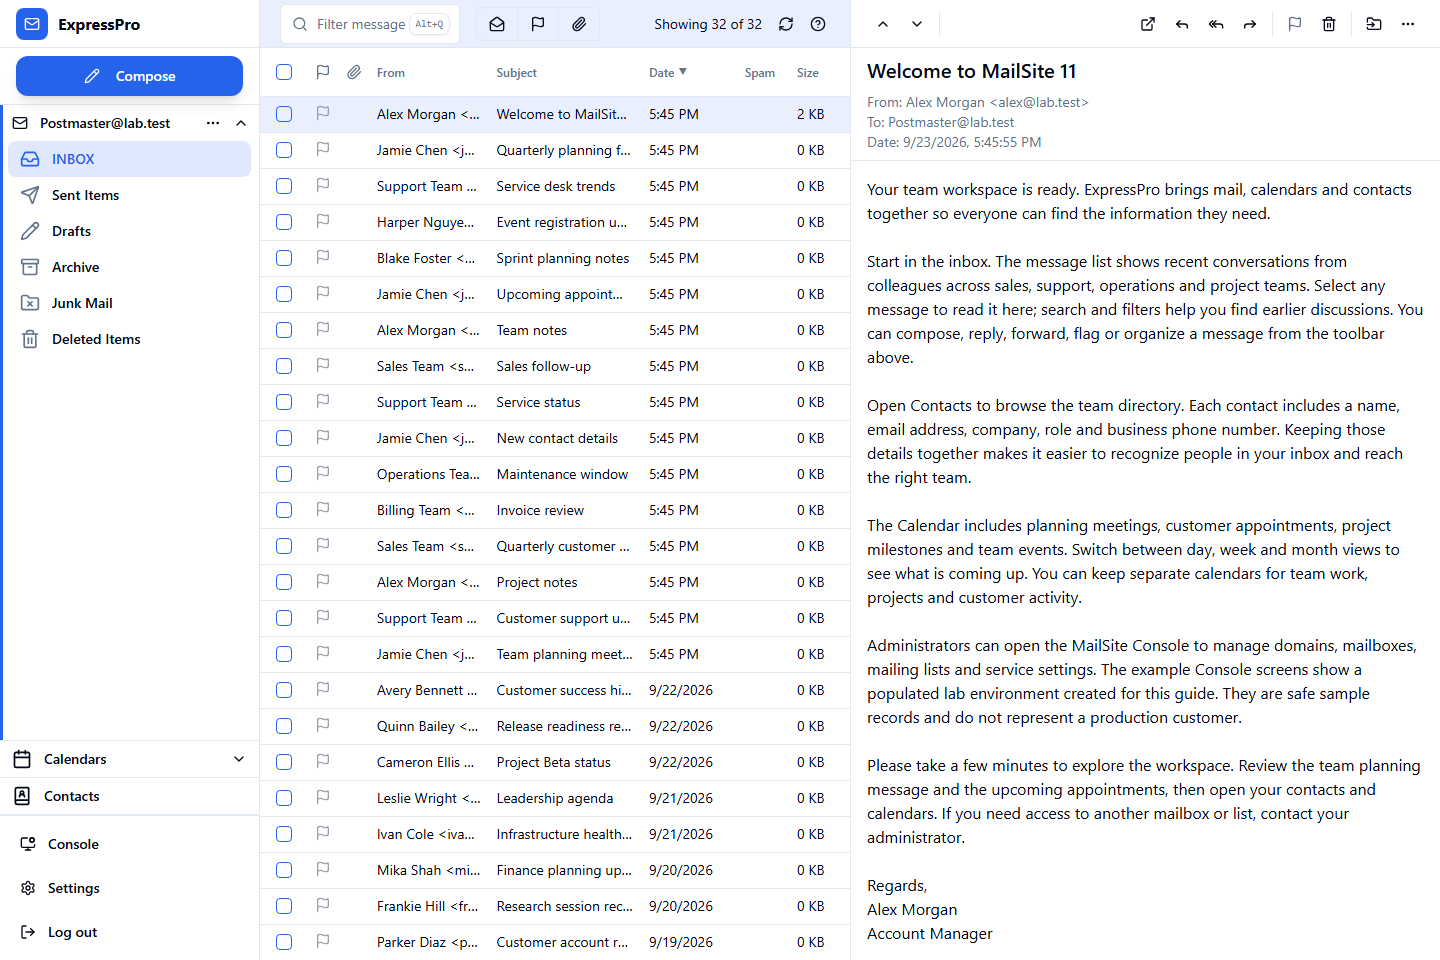Screen dimensions: 1440x960
Task: Move message to folder icon
Action: click(1374, 24)
